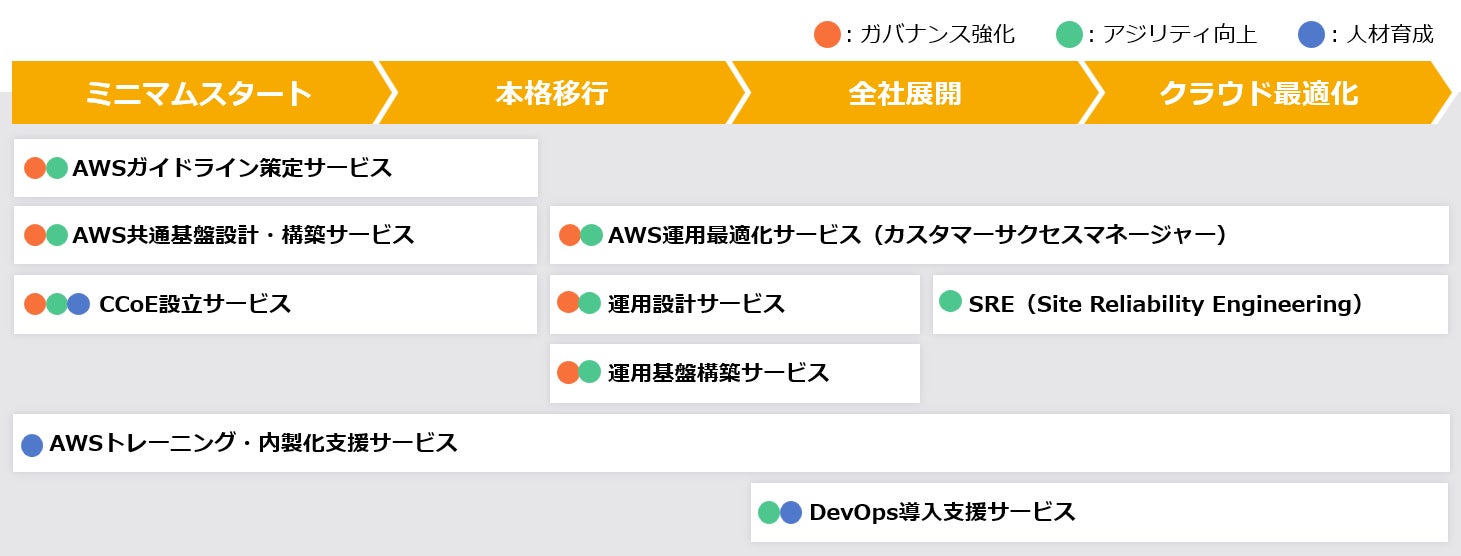The height and width of the screenshot is (556, 1461).
Task: Select the 全社展開 phase arrow
Action: (905, 94)
